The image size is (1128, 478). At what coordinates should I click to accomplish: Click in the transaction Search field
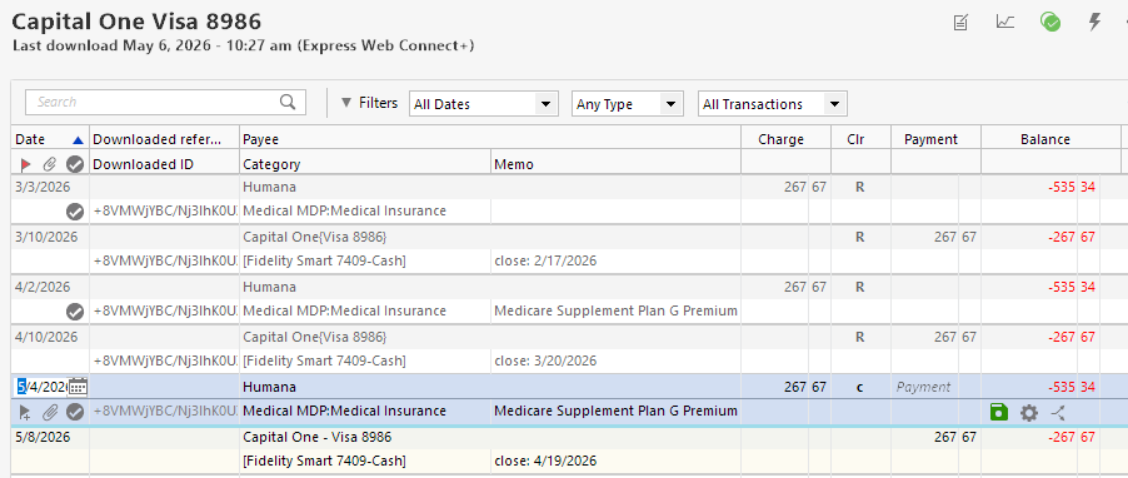pyautogui.click(x=155, y=102)
